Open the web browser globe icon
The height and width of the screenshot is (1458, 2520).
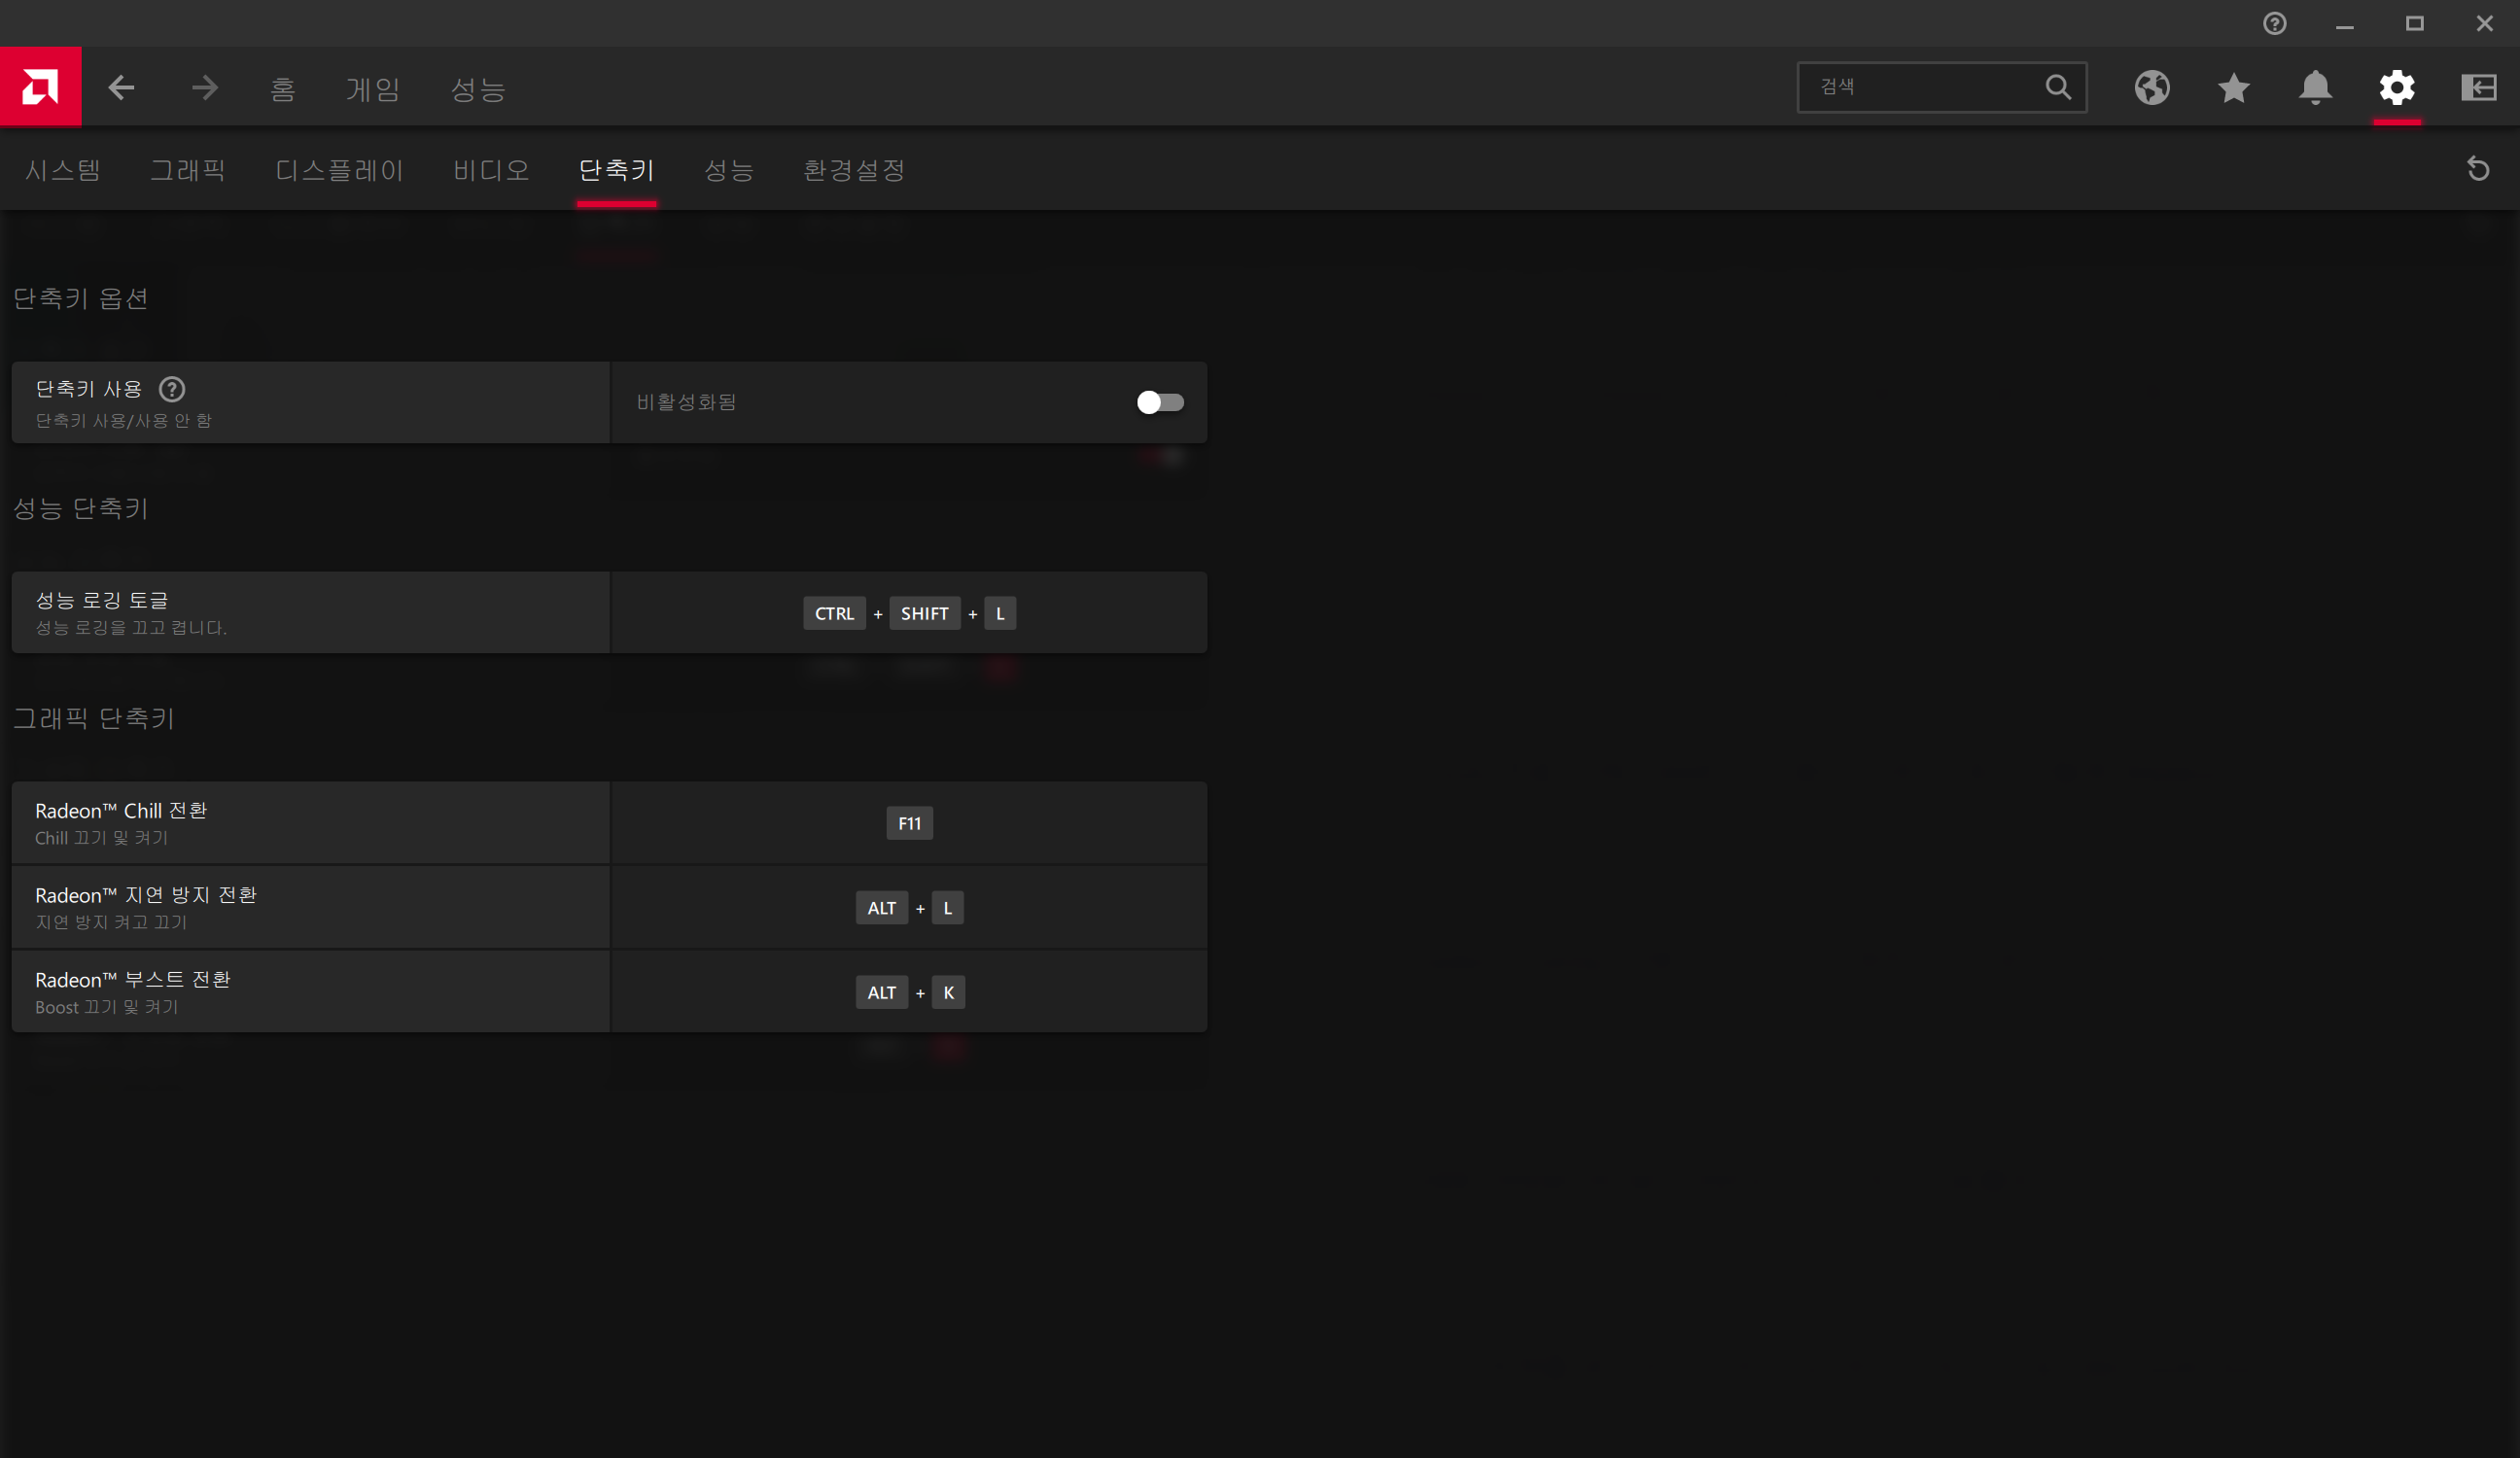[x=2151, y=88]
